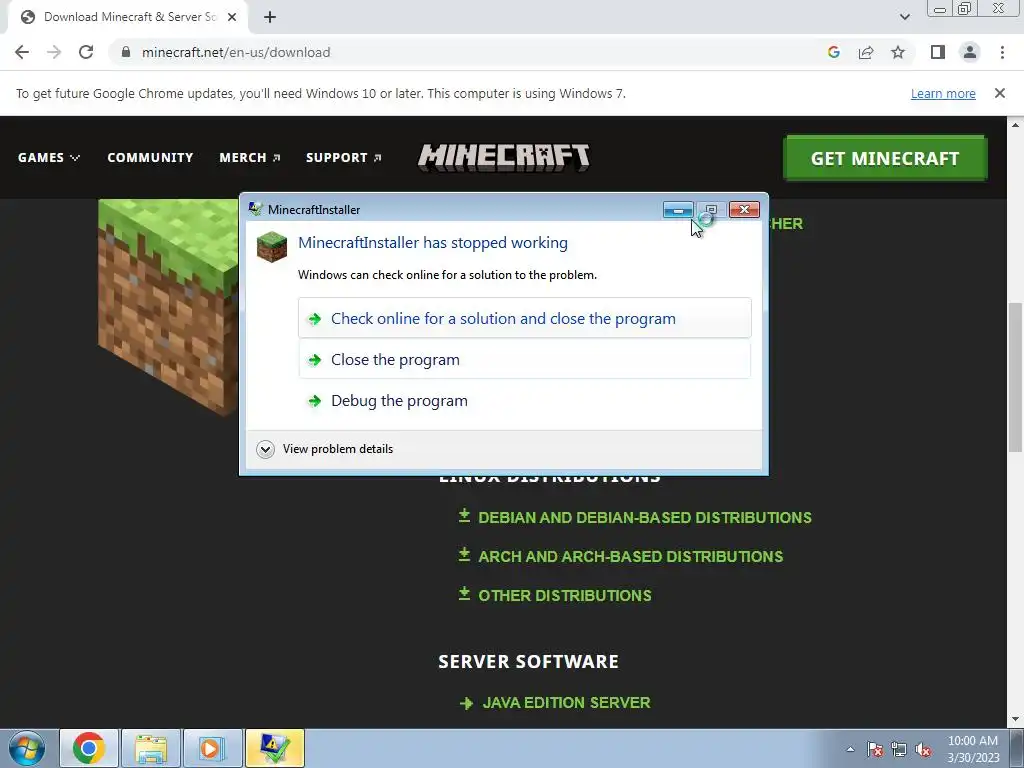Click the GET MINECRAFT button

pos(885,158)
